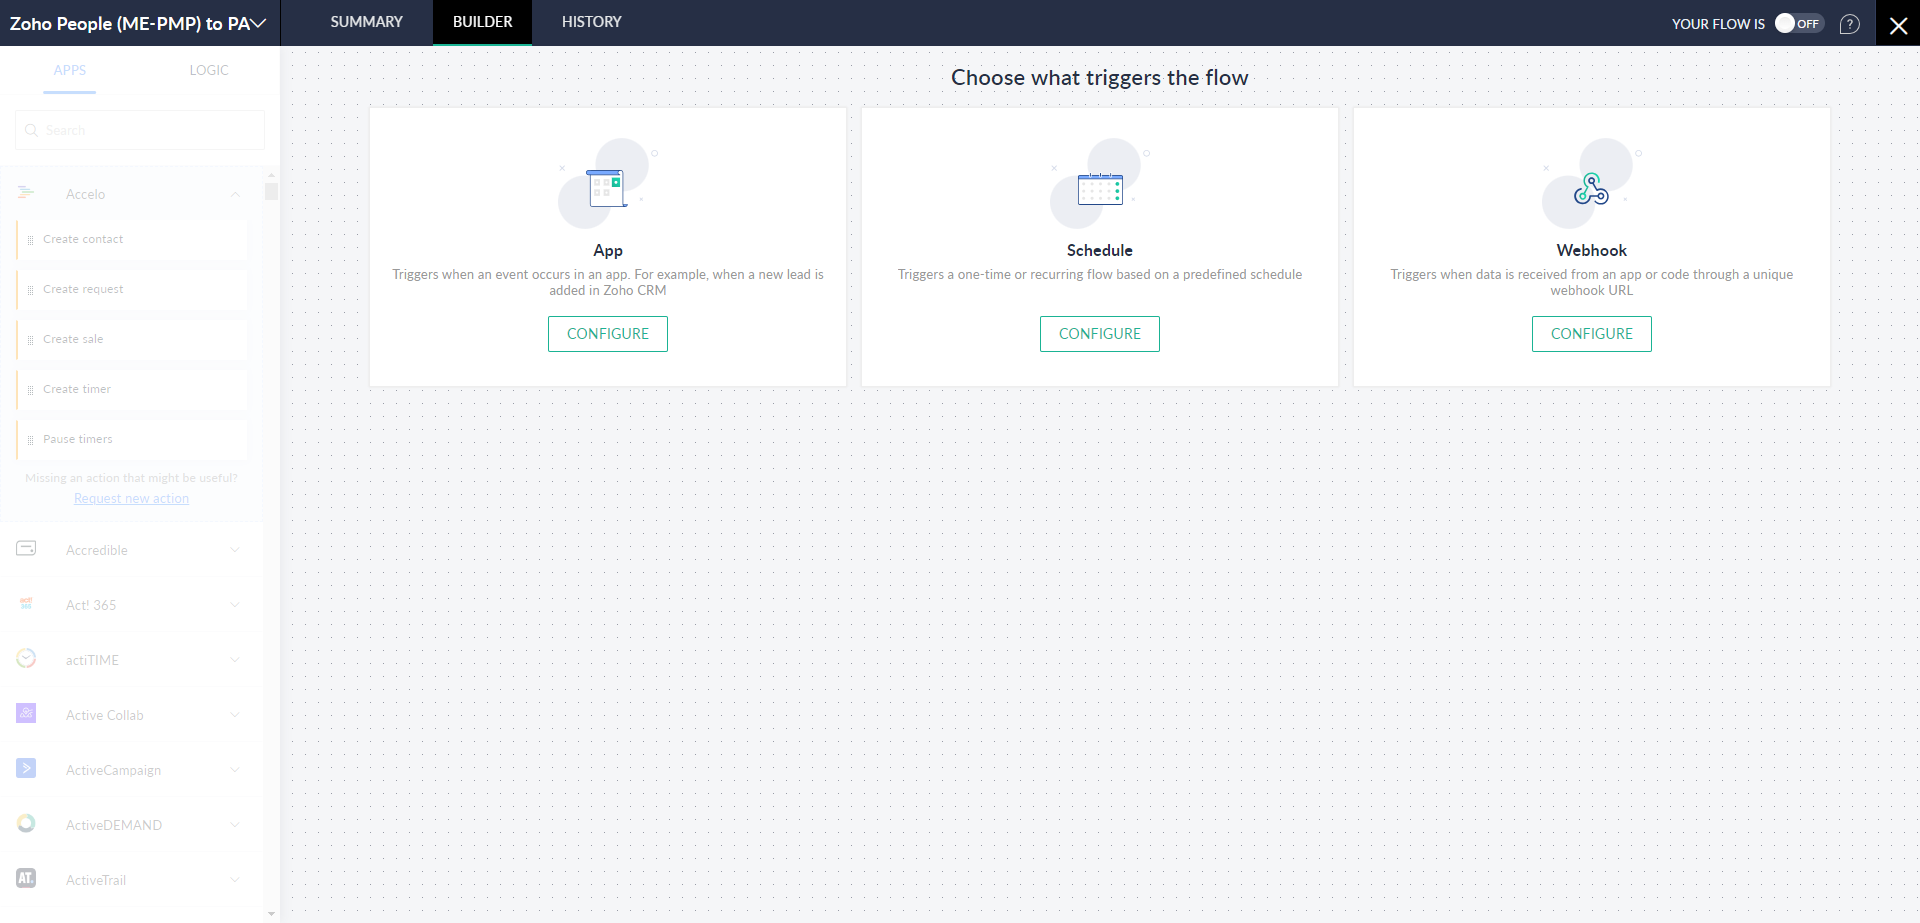Click the drag handle on Create contact
Image resolution: width=1920 pixels, height=923 pixels.
(x=31, y=240)
